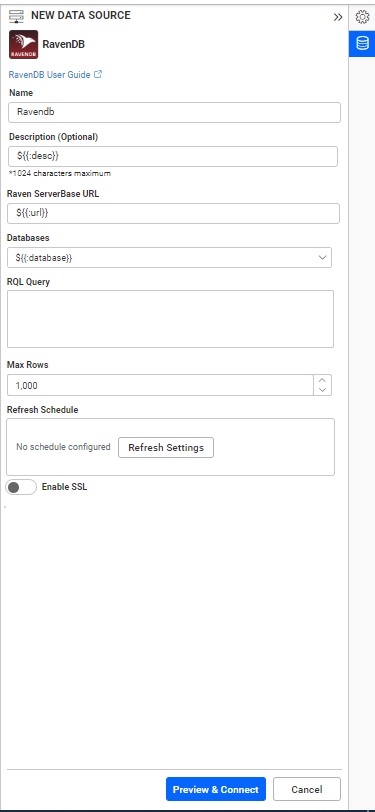Image resolution: width=375 pixels, height=812 pixels.
Task: Click the Raven ServerBase URL field
Action: pyautogui.click(x=174, y=213)
